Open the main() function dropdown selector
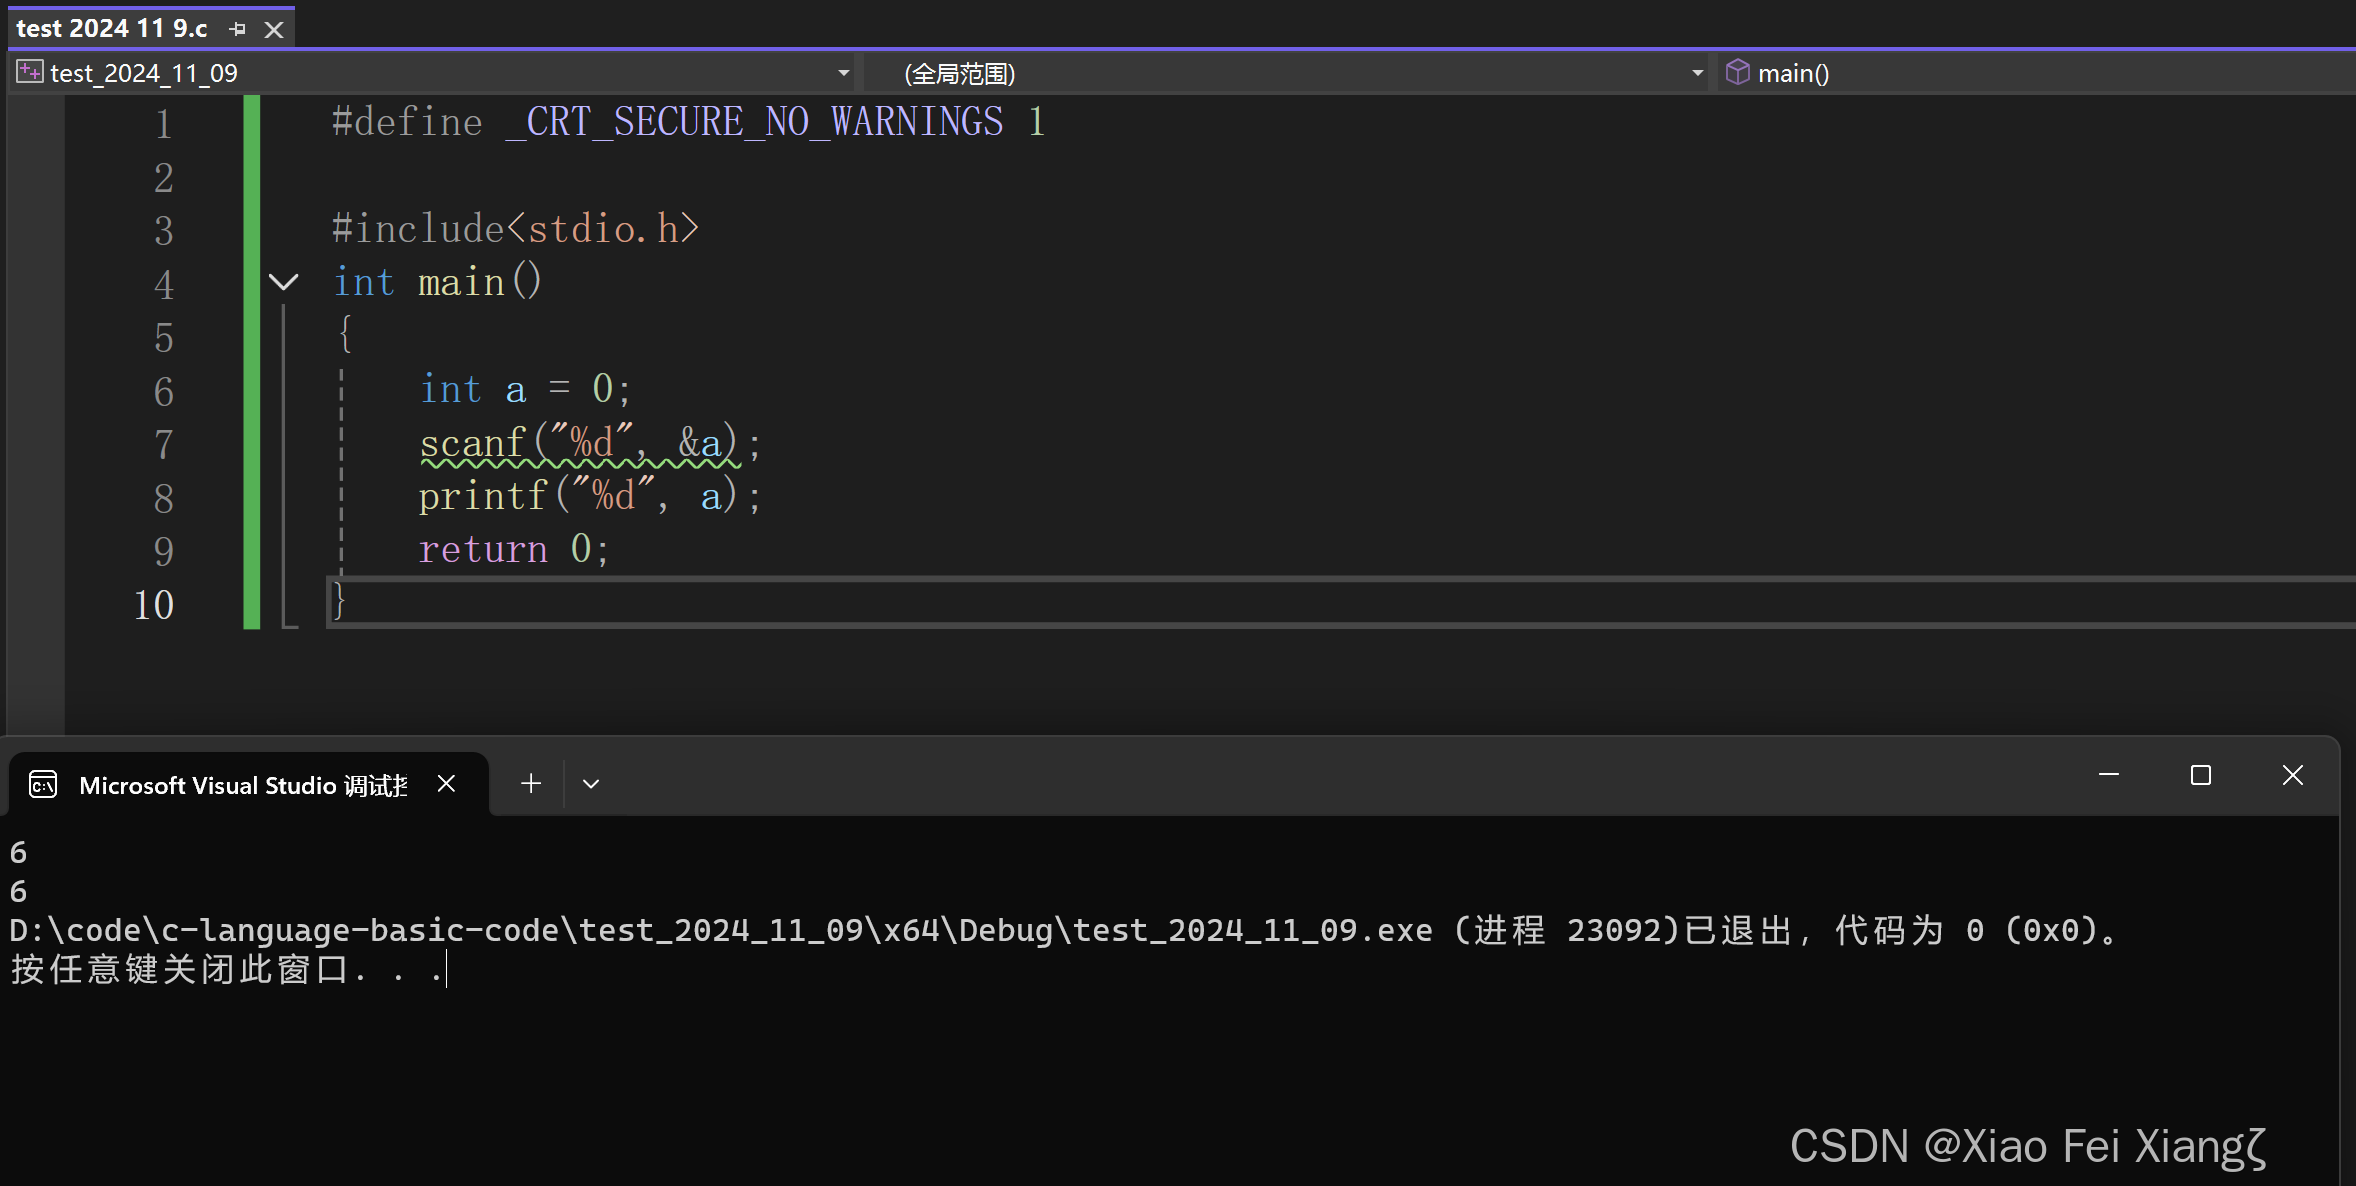2356x1186 pixels. pos(1793,71)
